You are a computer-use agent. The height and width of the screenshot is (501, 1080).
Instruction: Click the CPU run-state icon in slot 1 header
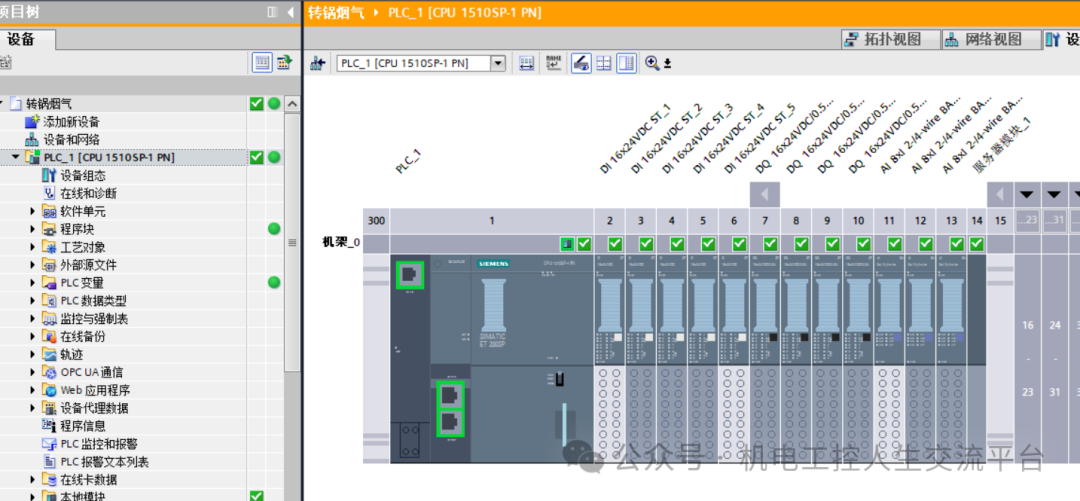(x=567, y=243)
